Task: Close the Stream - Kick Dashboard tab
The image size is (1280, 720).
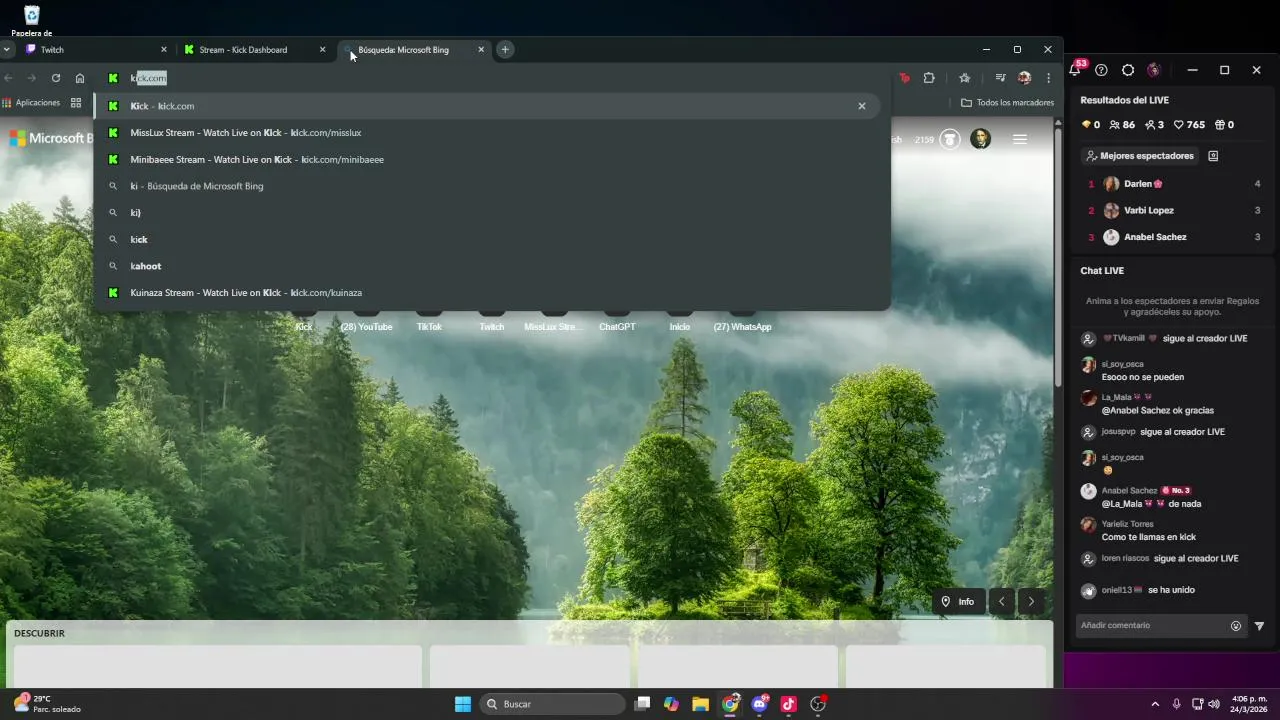Action: click(x=322, y=49)
